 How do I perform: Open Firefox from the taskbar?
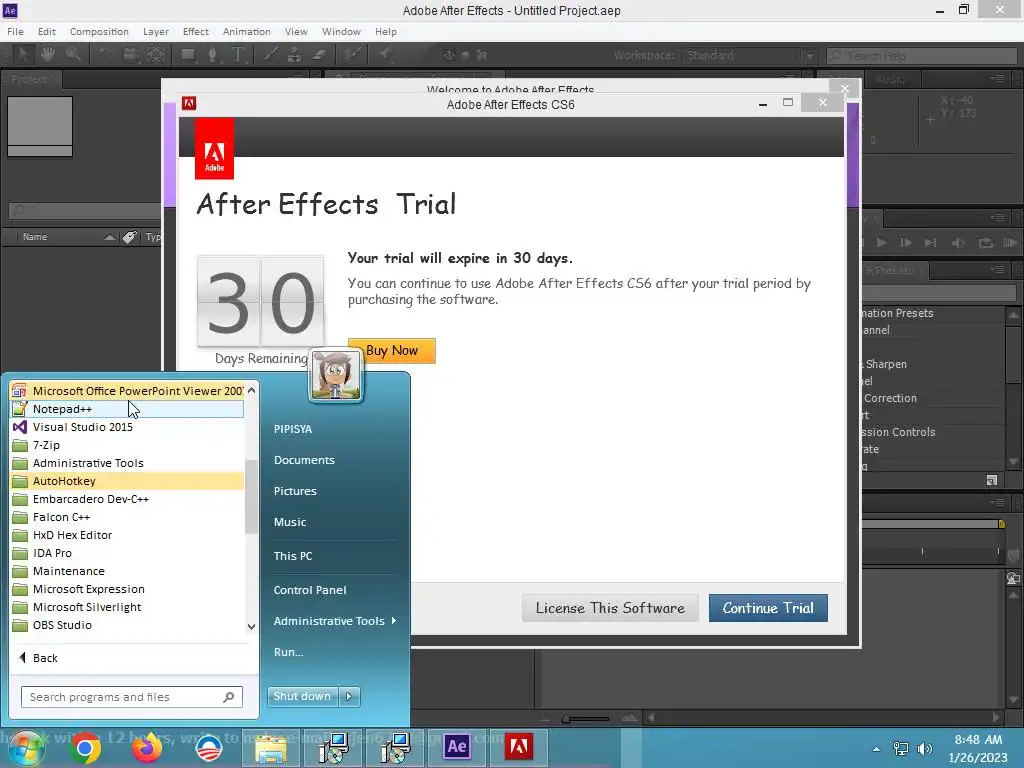click(146, 748)
